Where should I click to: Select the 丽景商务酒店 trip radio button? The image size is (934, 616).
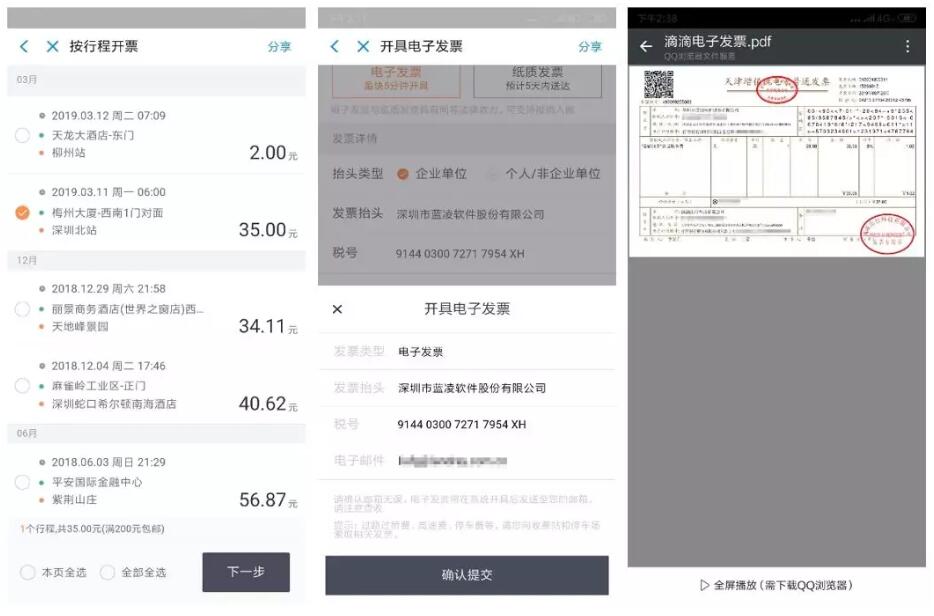(x=22, y=309)
